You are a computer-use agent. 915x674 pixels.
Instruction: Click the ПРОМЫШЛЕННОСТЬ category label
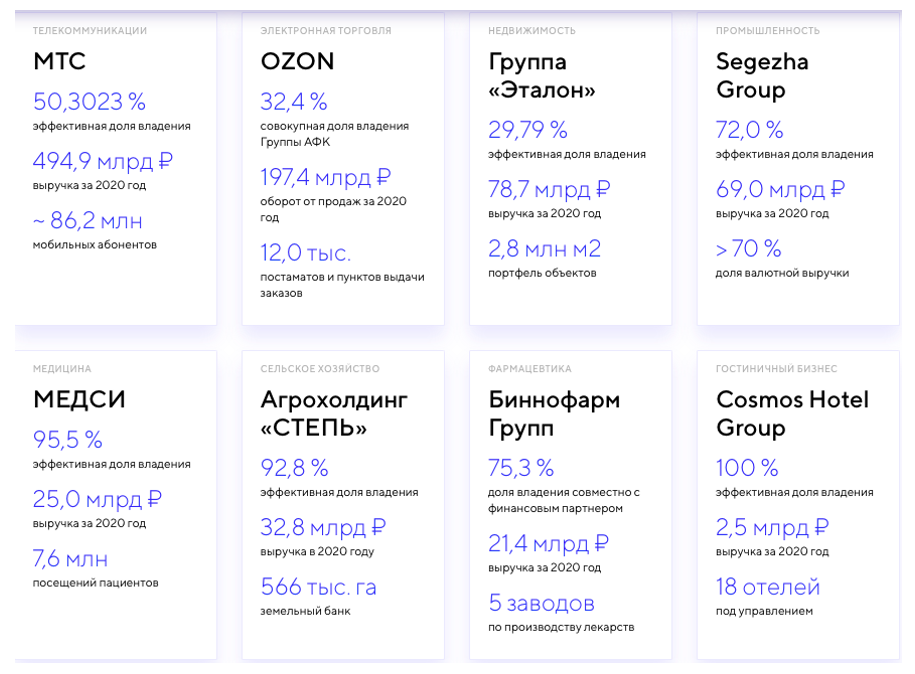(768, 31)
